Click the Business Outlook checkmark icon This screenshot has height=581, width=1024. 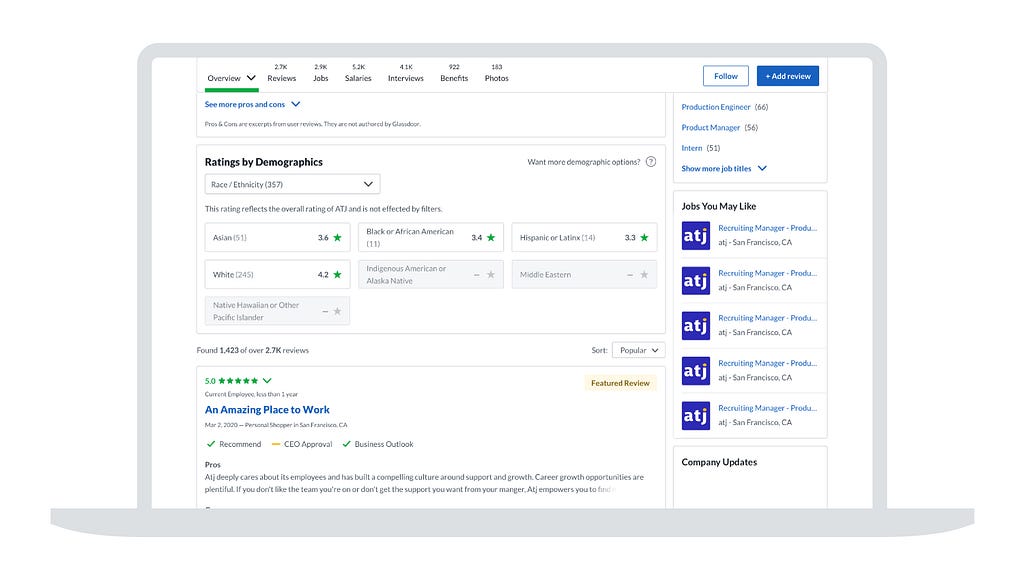(346, 444)
